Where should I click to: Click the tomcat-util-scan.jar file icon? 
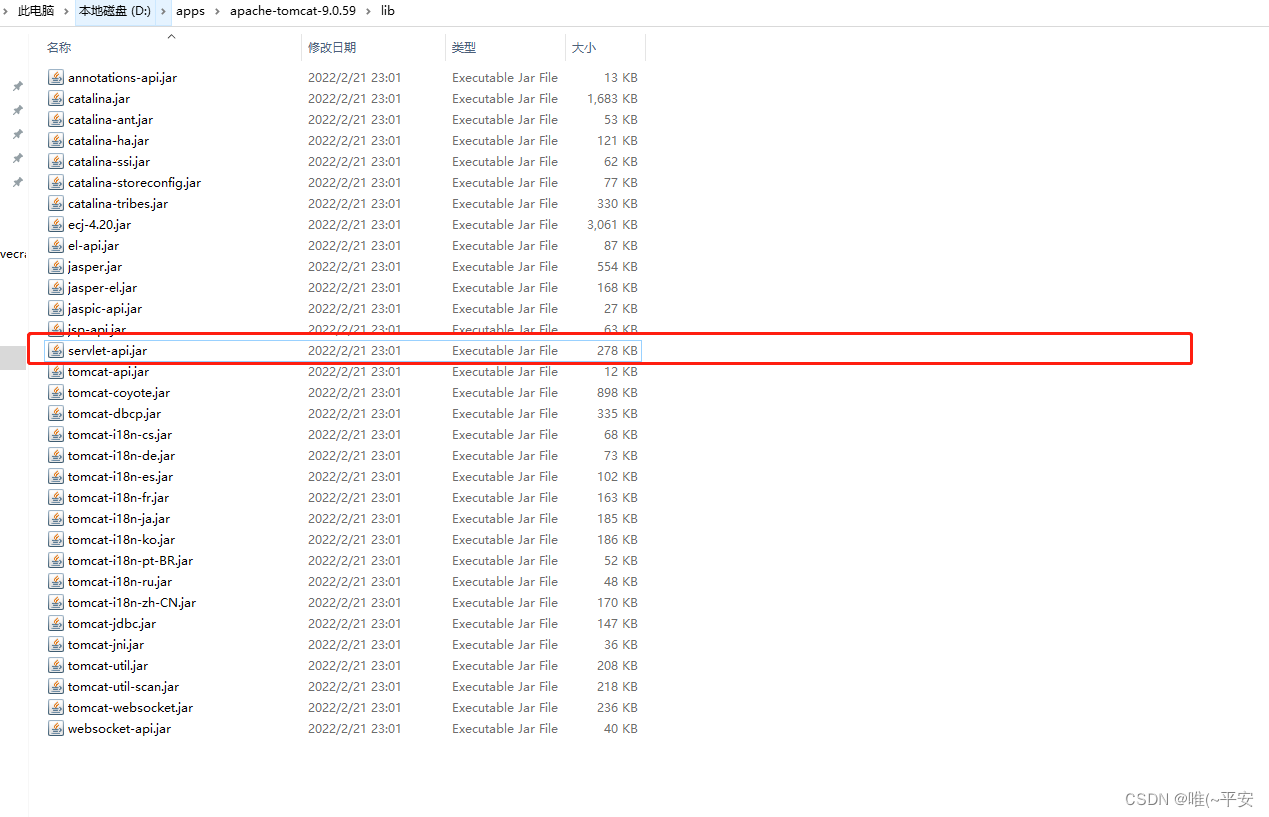coord(56,687)
